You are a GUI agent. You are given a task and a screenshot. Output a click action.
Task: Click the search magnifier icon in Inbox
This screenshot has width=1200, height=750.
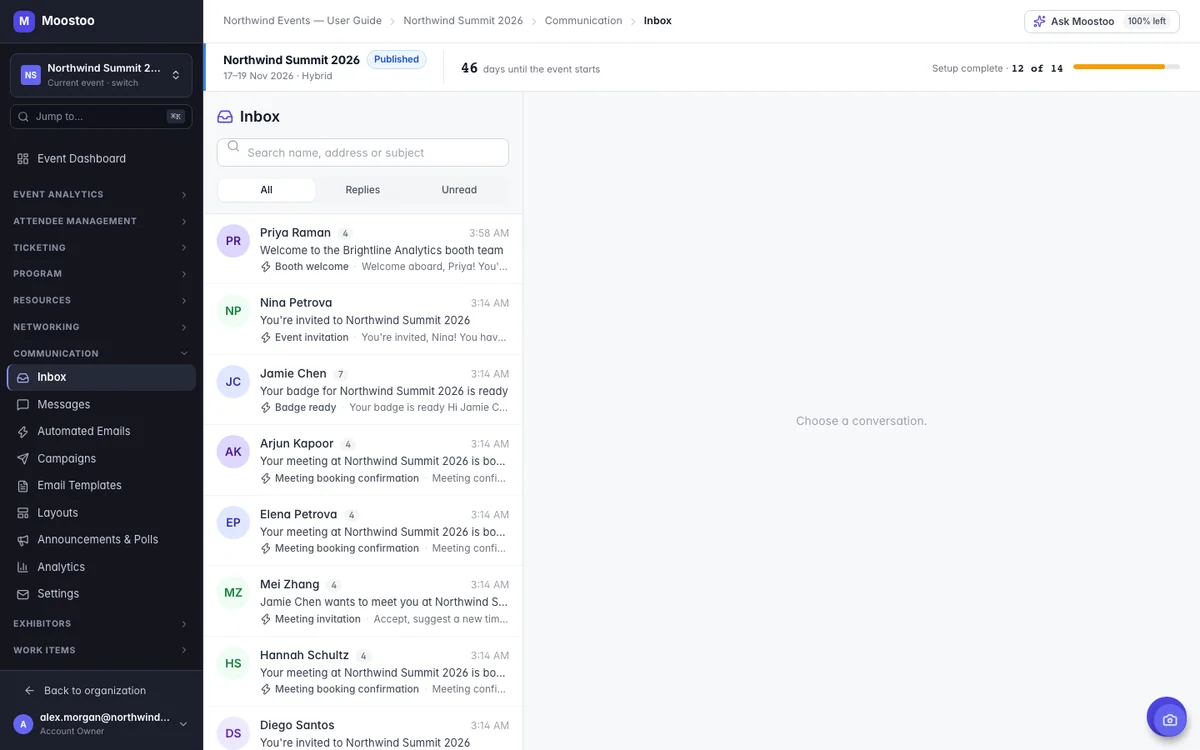[233, 146]
